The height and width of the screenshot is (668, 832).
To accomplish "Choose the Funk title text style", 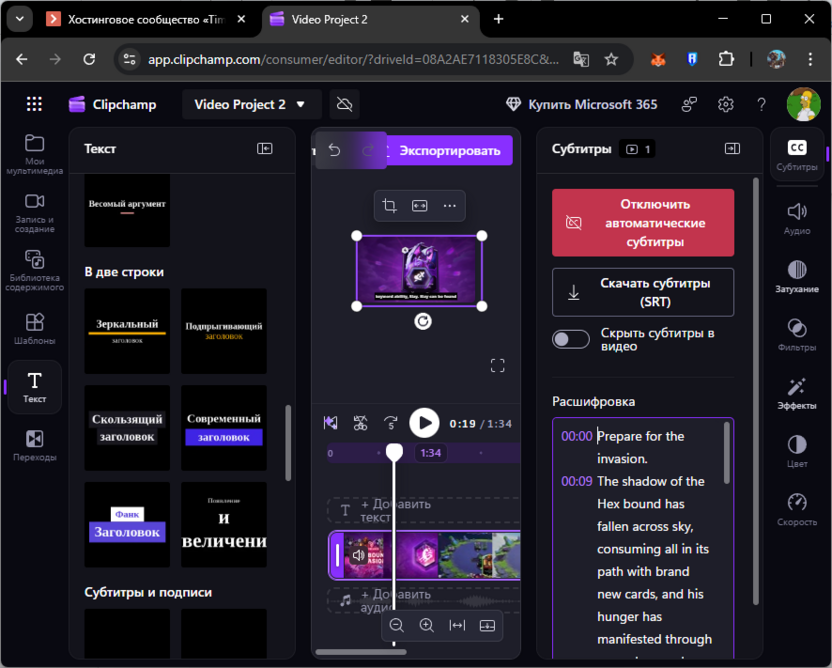I will 127,525.
